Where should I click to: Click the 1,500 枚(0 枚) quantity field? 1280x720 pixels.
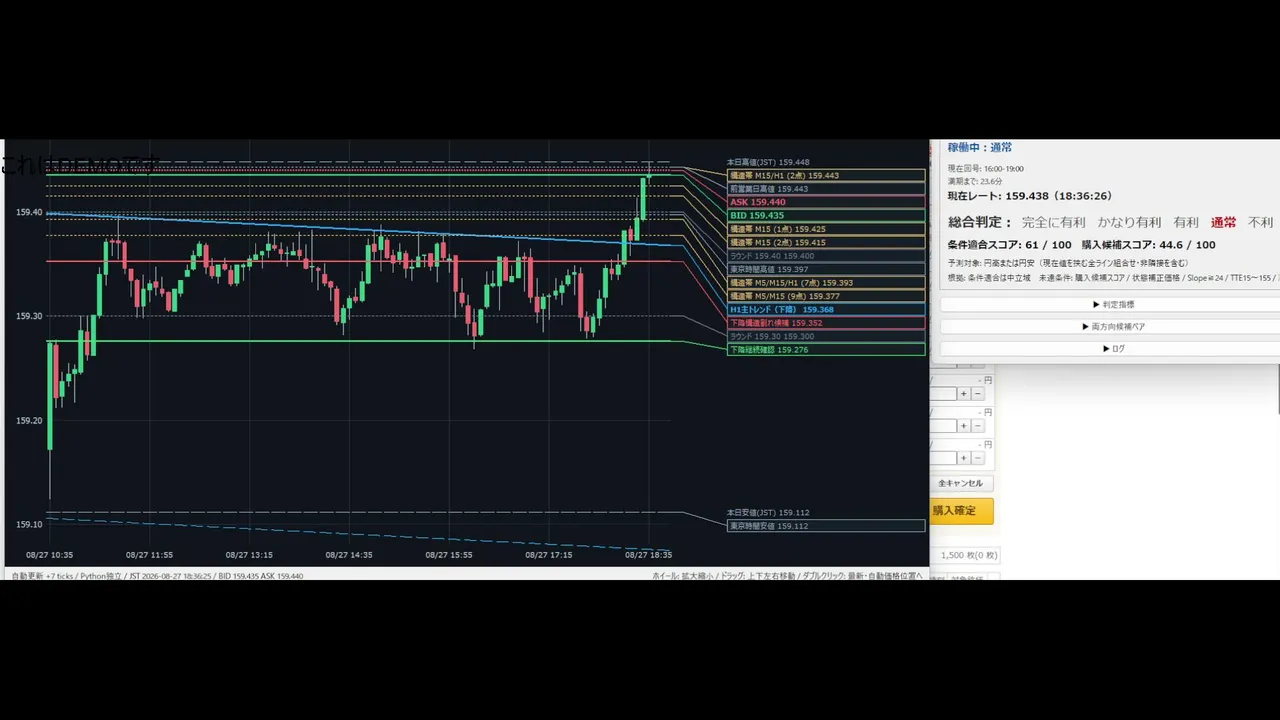pyautogui.click(x=965, y=555)
